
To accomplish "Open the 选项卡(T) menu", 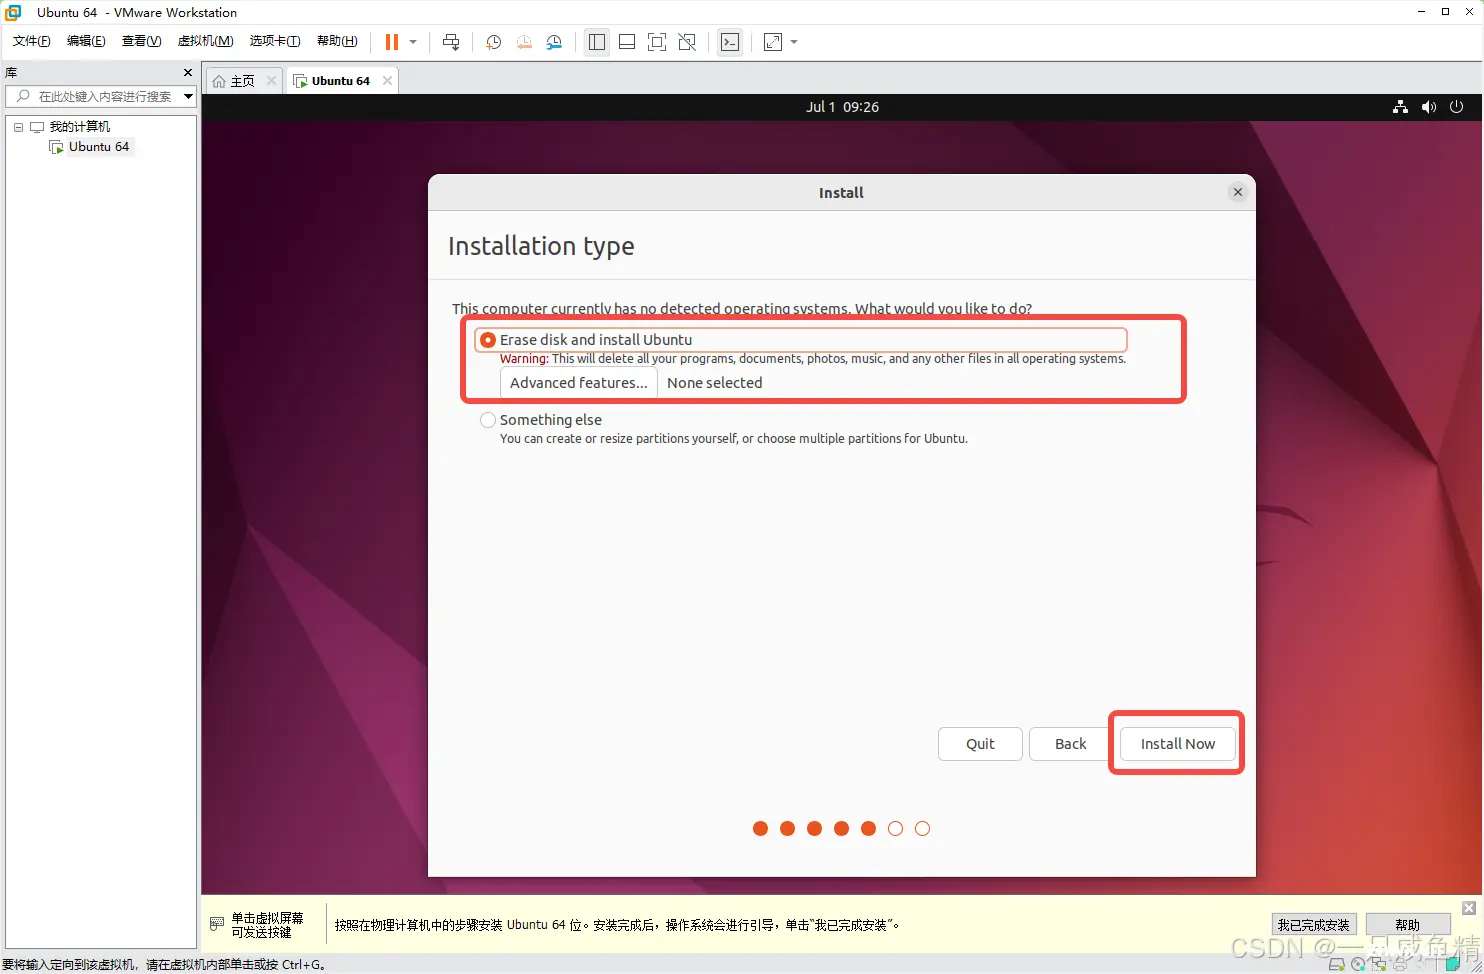I will (275, 41).
